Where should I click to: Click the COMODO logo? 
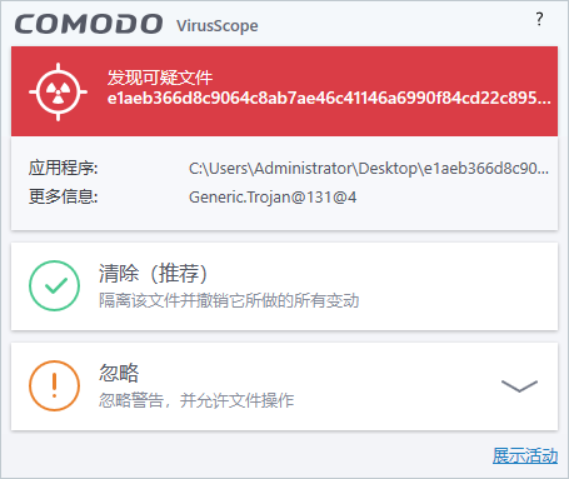click(x=89, y=24)
